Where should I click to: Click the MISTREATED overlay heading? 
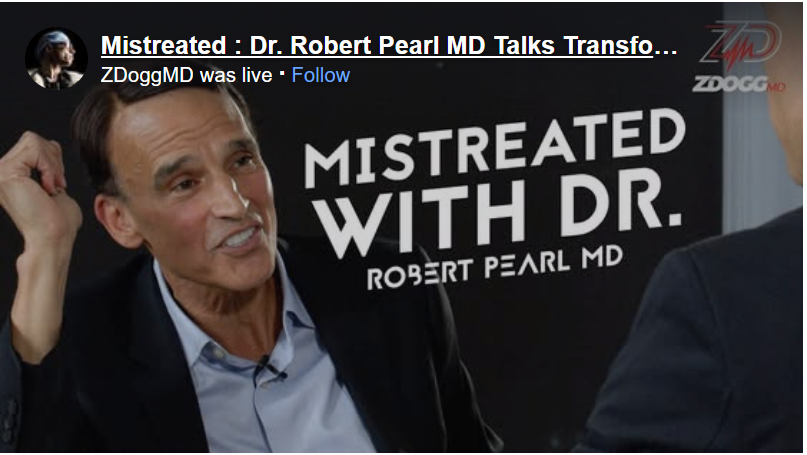point(495,147)
